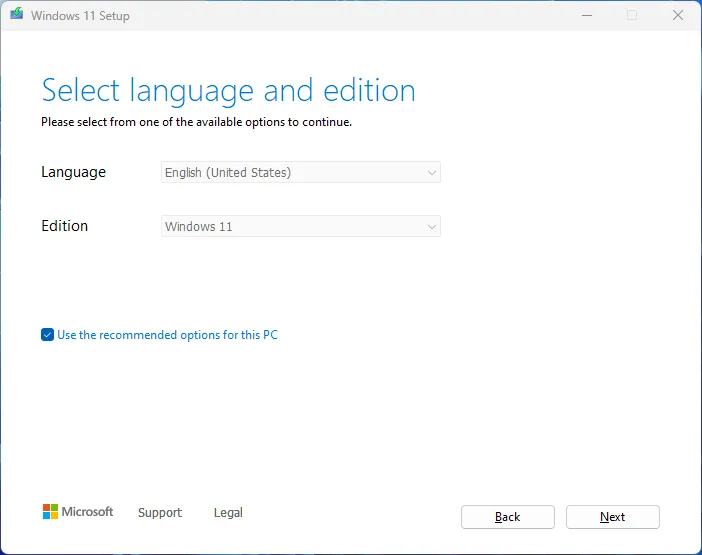Open the Language combo box showing English (United States)

click(x=300, y=173)
